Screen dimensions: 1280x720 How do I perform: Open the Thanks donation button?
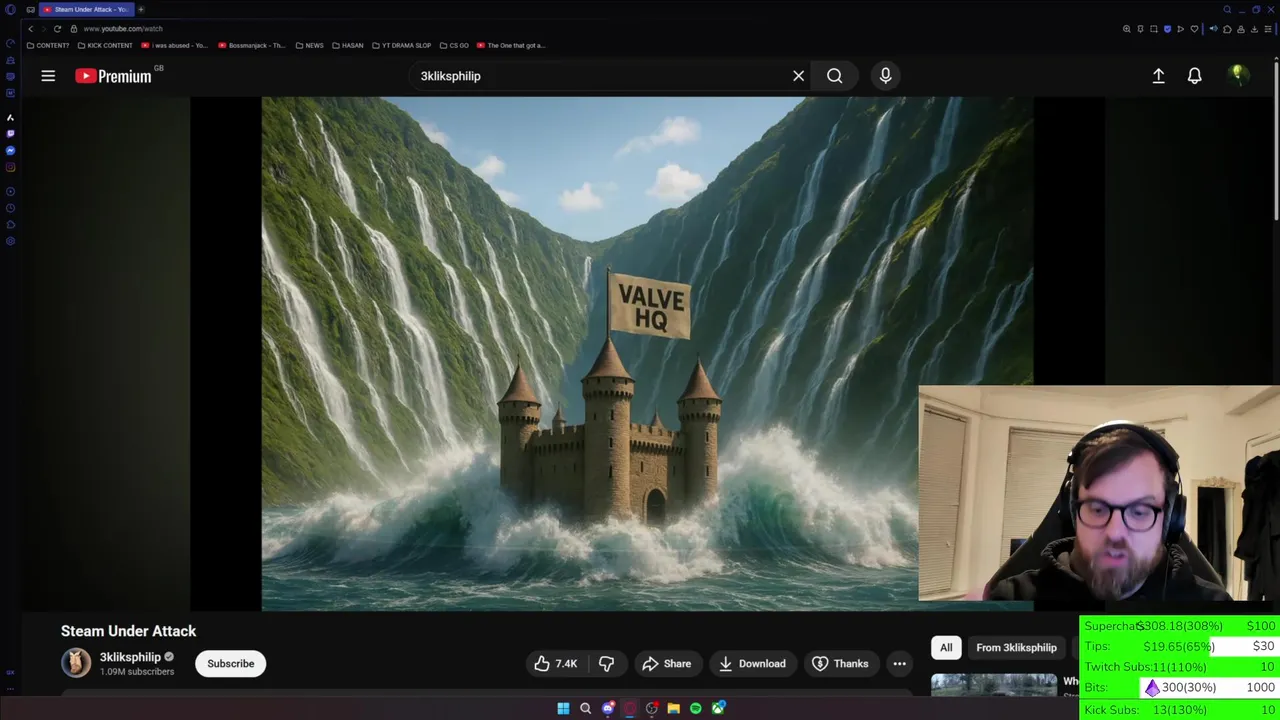tap(840, 663)
